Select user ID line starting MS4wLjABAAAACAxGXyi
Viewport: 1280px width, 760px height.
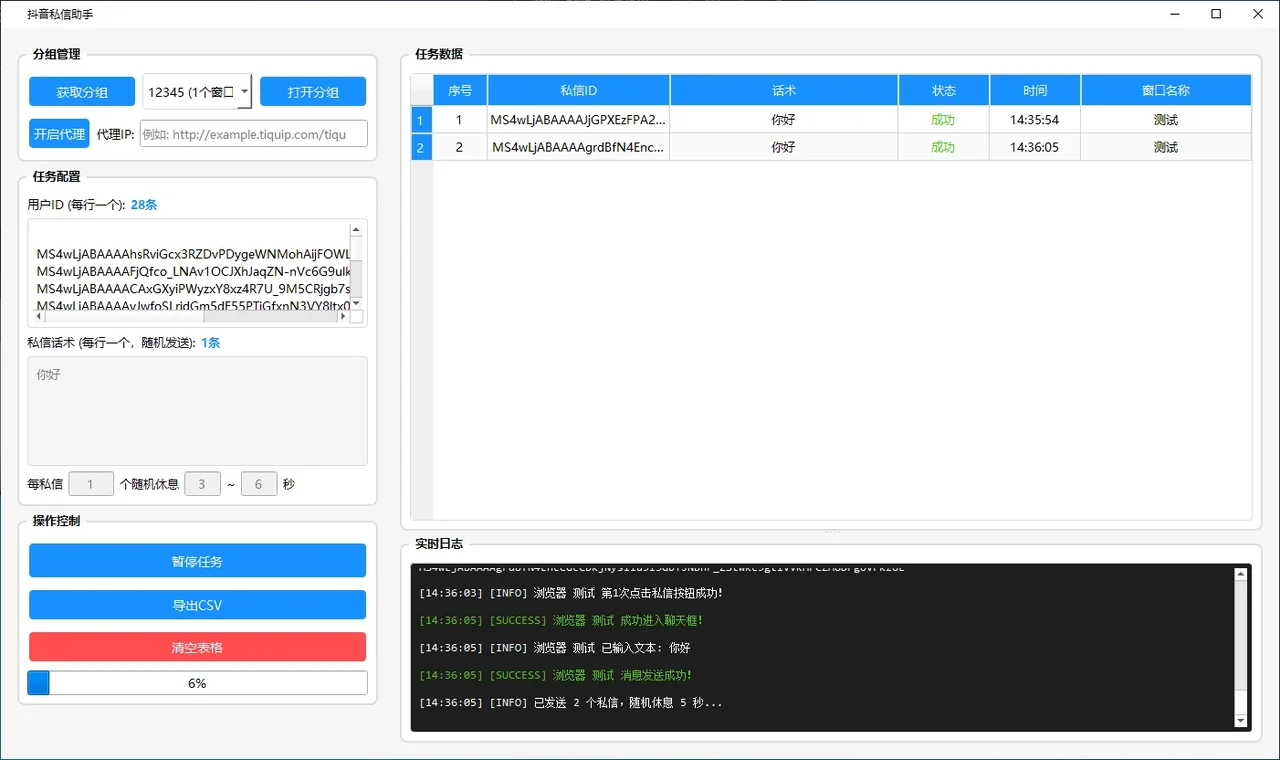click(x=193, y=289)
